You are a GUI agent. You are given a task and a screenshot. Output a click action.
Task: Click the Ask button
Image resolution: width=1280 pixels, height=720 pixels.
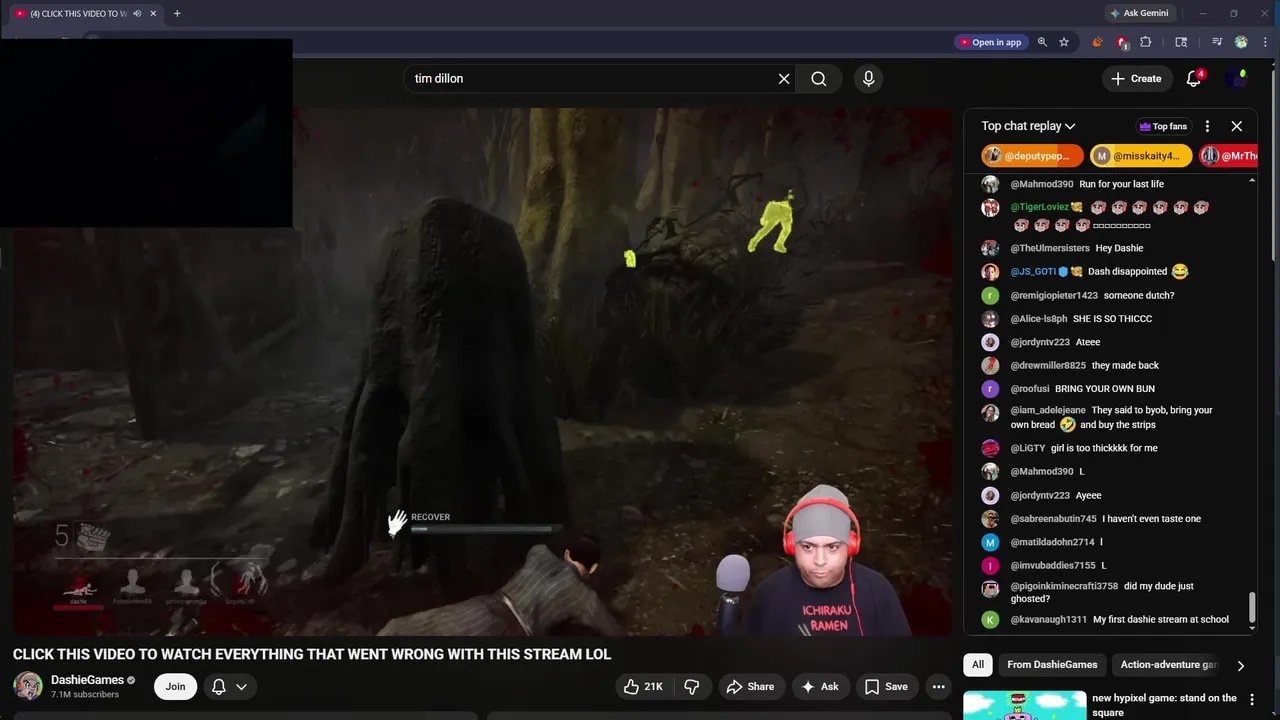click(820, 686)
